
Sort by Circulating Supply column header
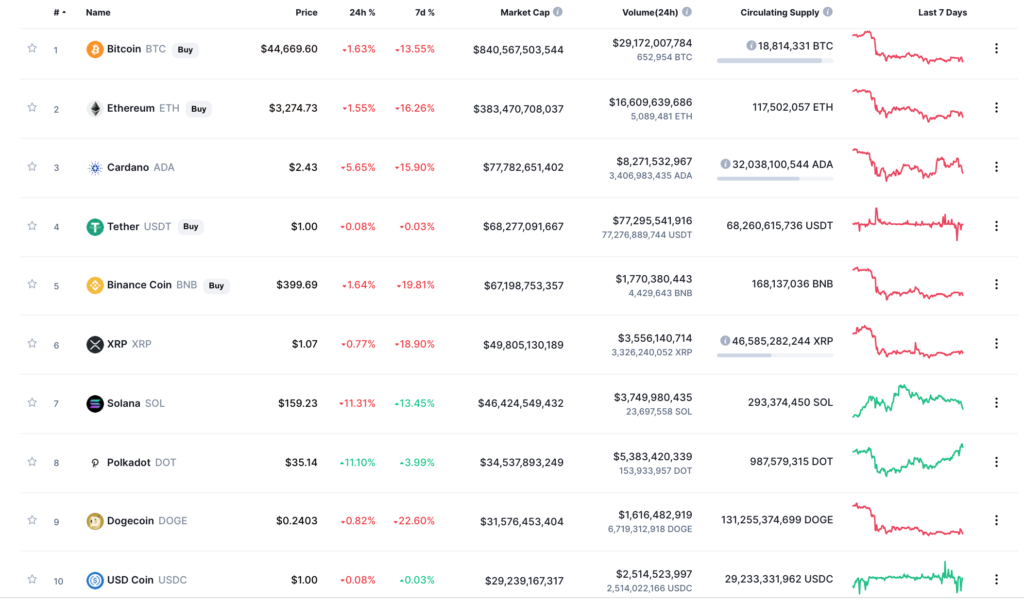pyautogui.click(x=779, y=12)
